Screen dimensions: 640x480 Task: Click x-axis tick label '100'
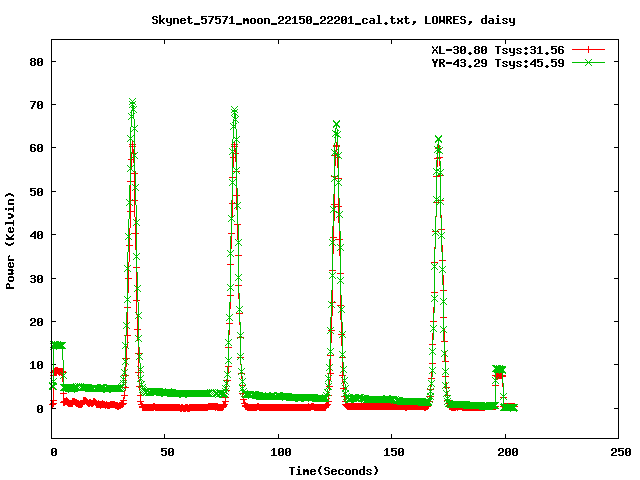[x=280, y=452]
